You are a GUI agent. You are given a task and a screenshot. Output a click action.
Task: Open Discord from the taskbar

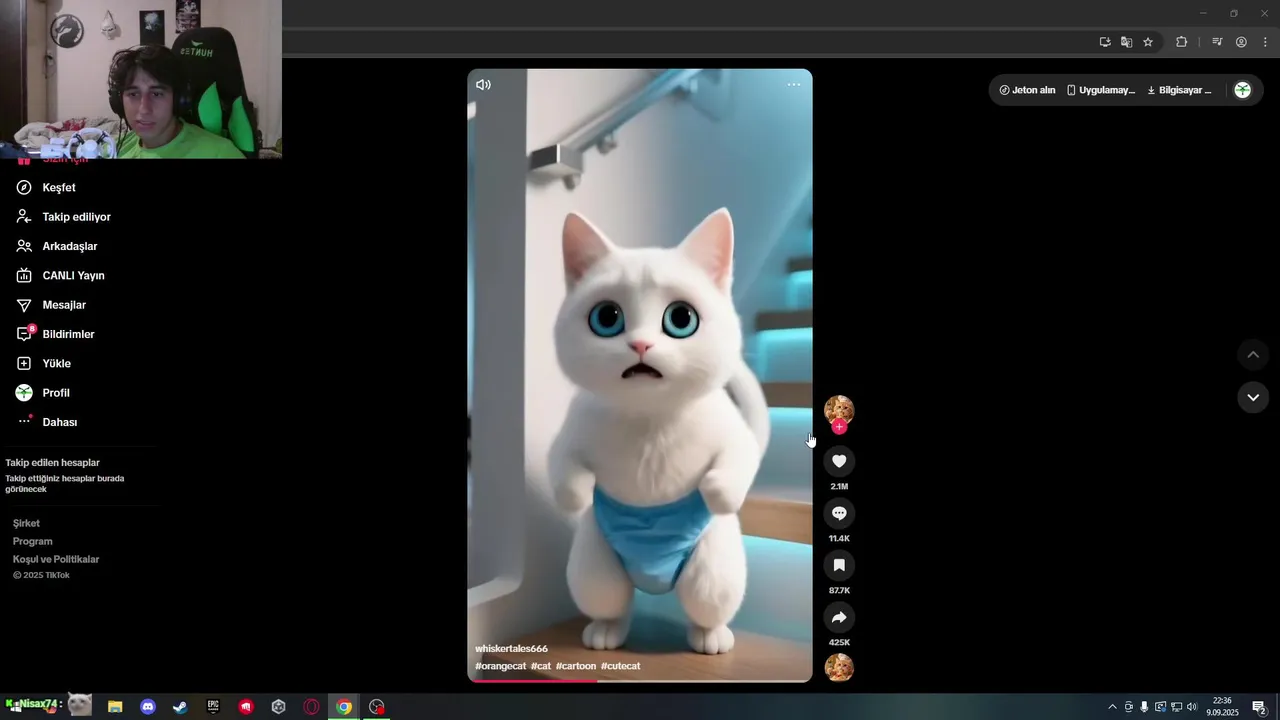point(148,707)
